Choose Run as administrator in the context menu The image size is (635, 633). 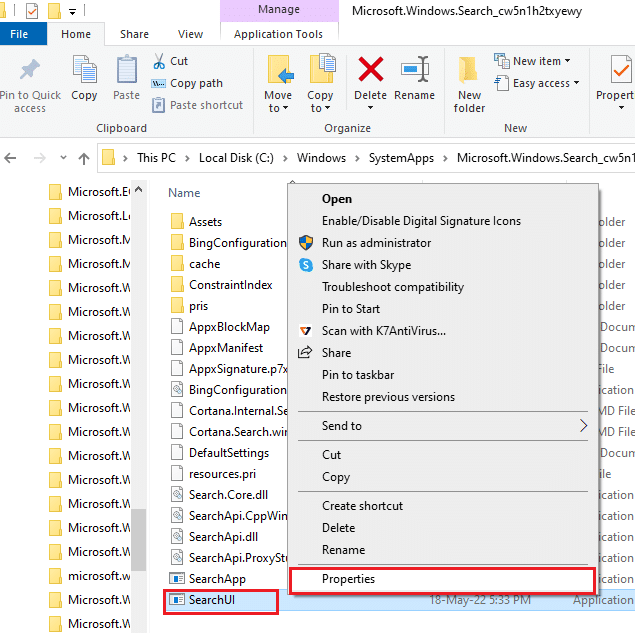coord(376,243)
